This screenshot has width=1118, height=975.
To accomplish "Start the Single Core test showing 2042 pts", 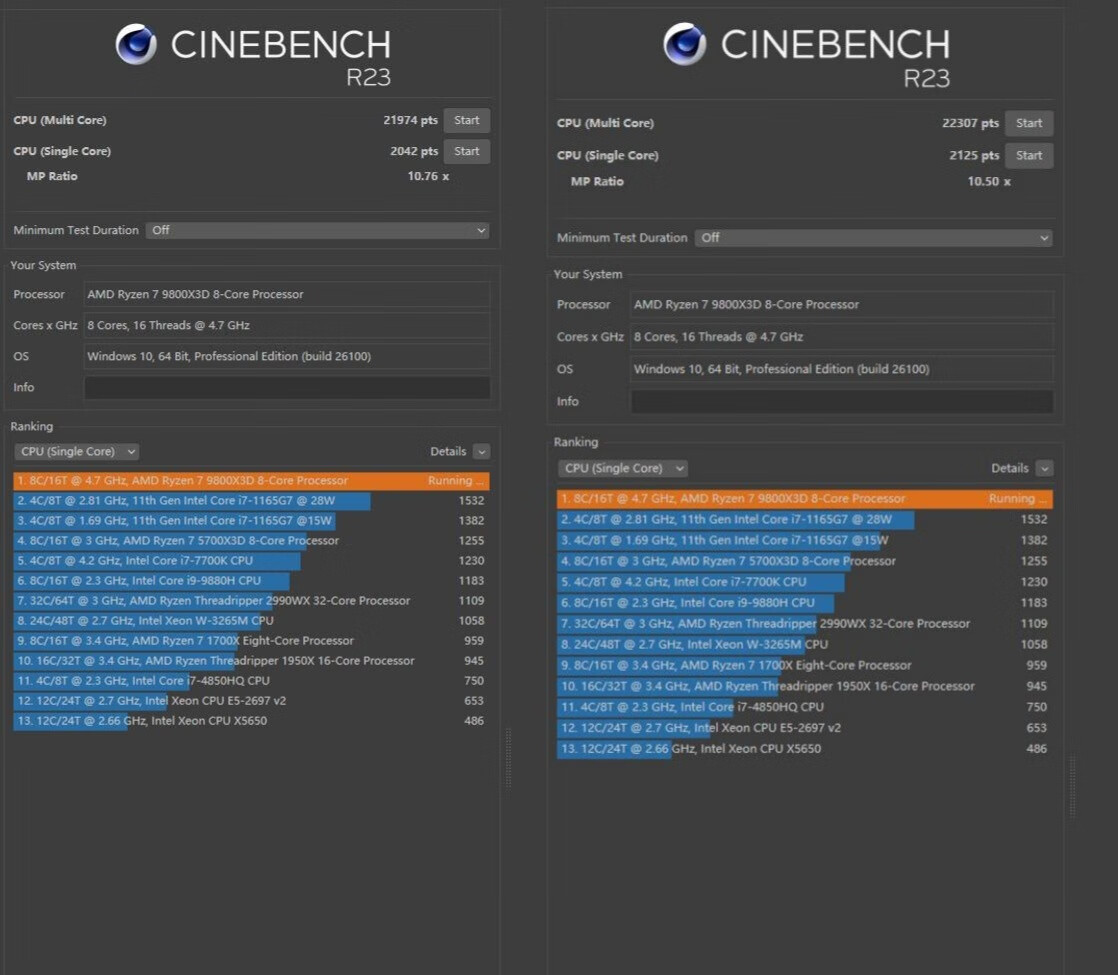I will (466, 151).
